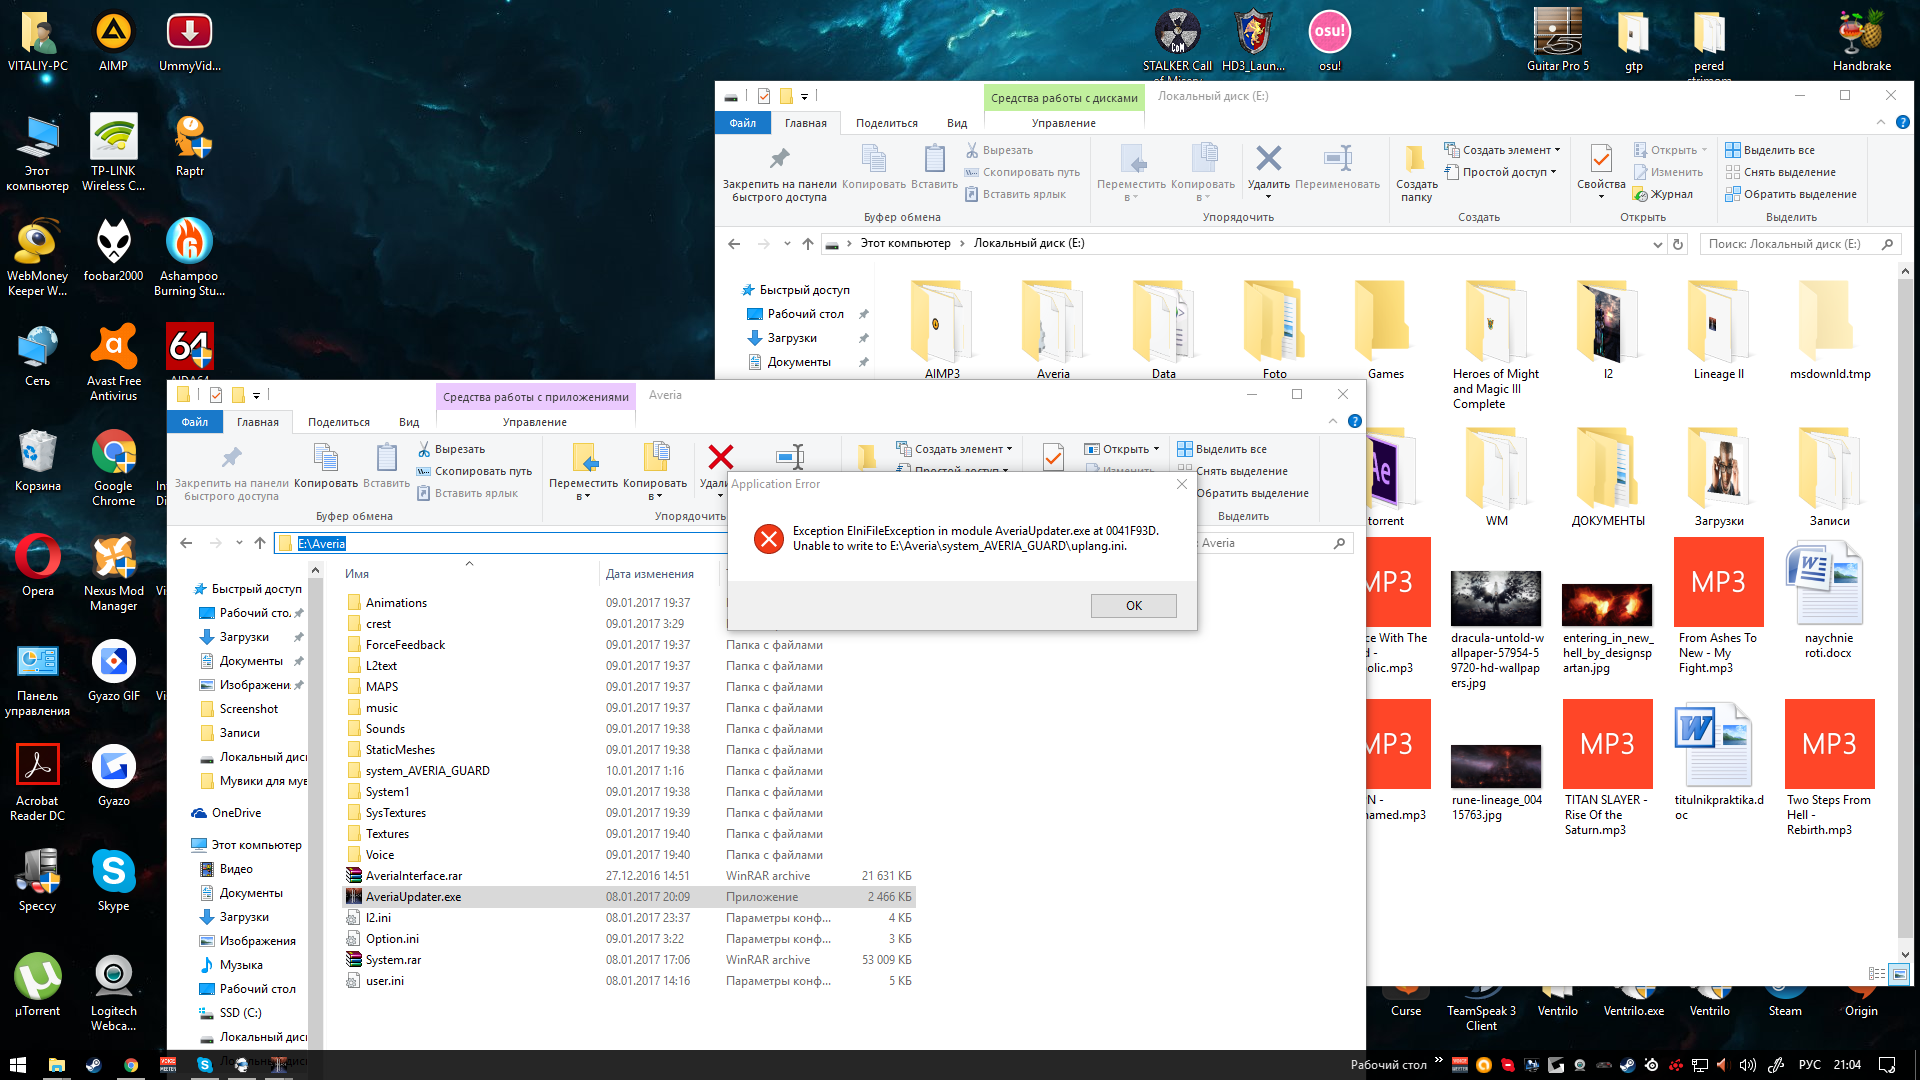Screen dimensions: 1920x1080
Task: Click Выделить все in drive E ribbon
Action: pyautogui.click(x=1778, y=150)
